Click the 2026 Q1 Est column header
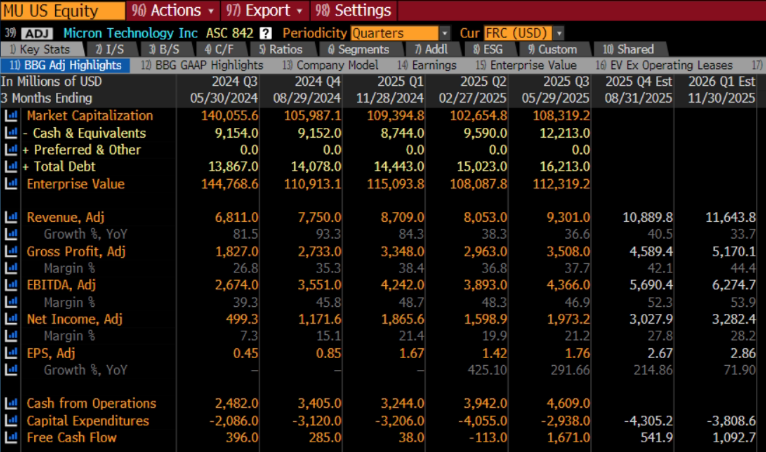The image size is (766, 452). point(722,81)
